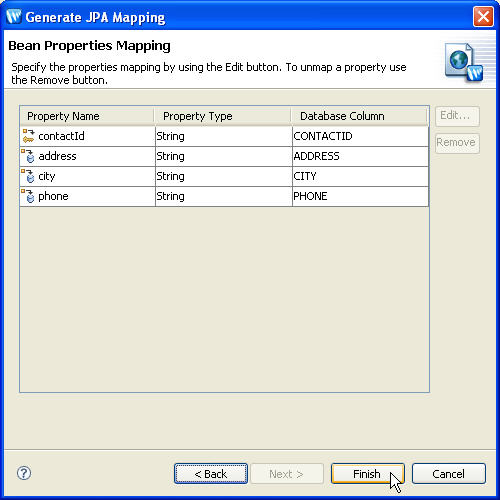500x500 pixels.
Task: Click the primary key icon beside contactId
Action: click(28, 136)
